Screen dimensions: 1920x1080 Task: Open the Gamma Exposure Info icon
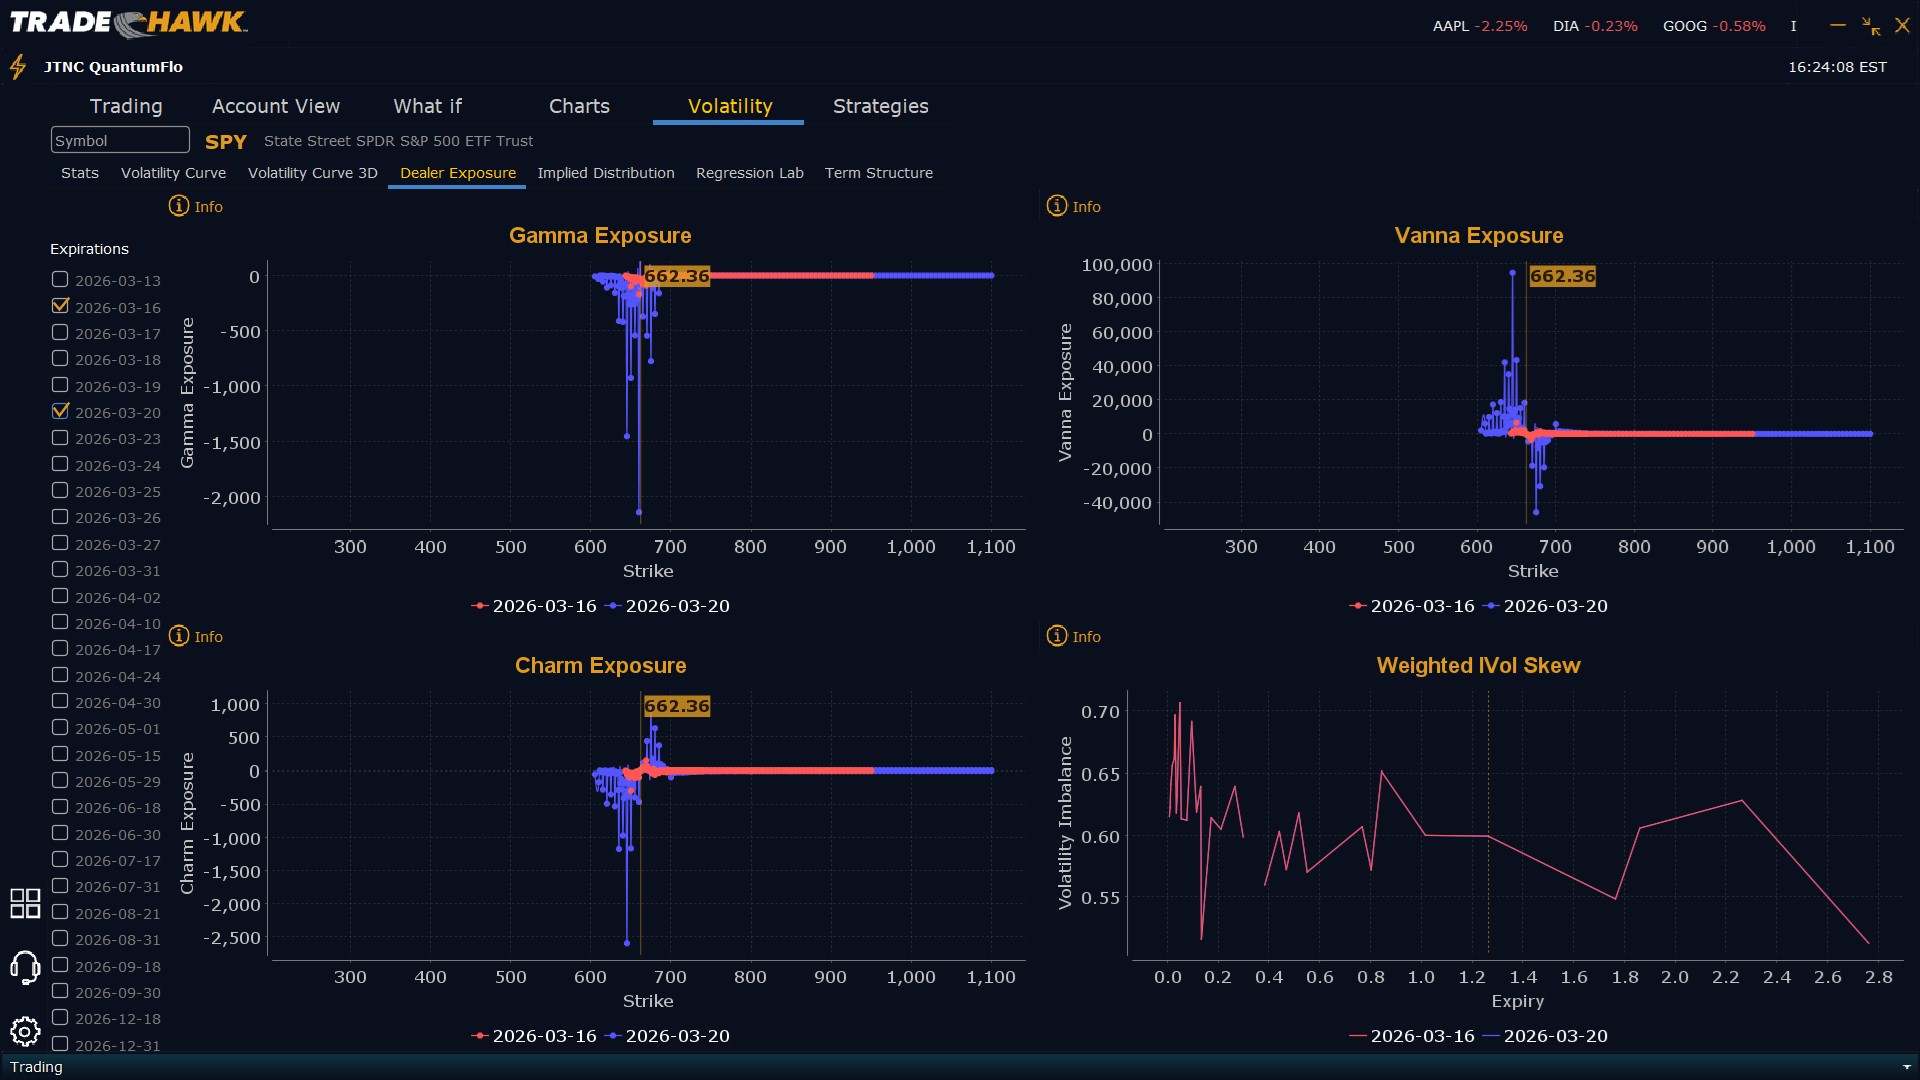pos(179,206)
